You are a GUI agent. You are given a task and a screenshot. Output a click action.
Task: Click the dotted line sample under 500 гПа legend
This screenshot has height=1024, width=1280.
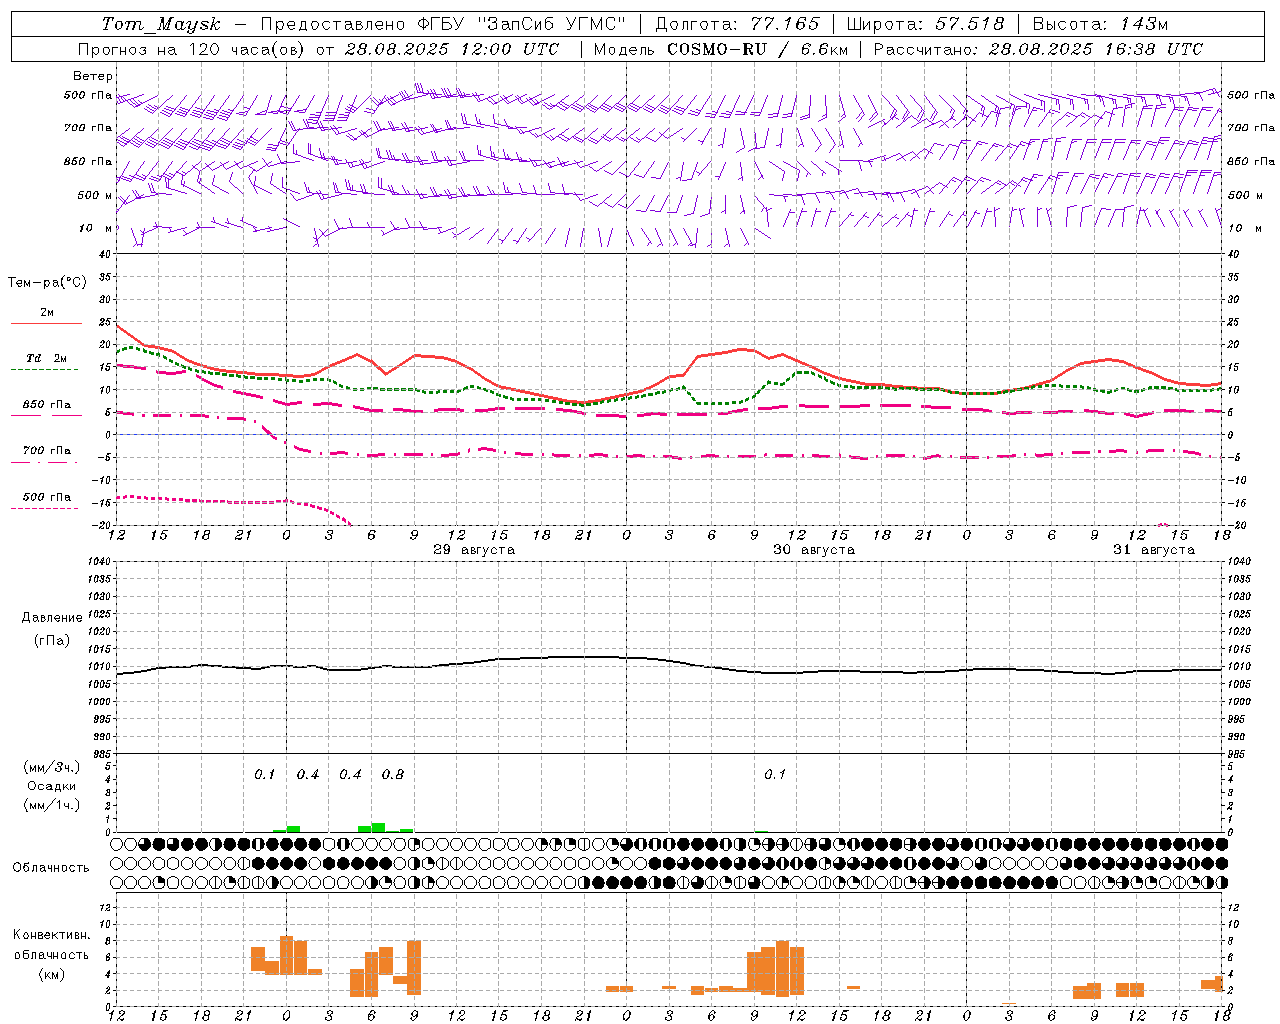click(44, 509)
